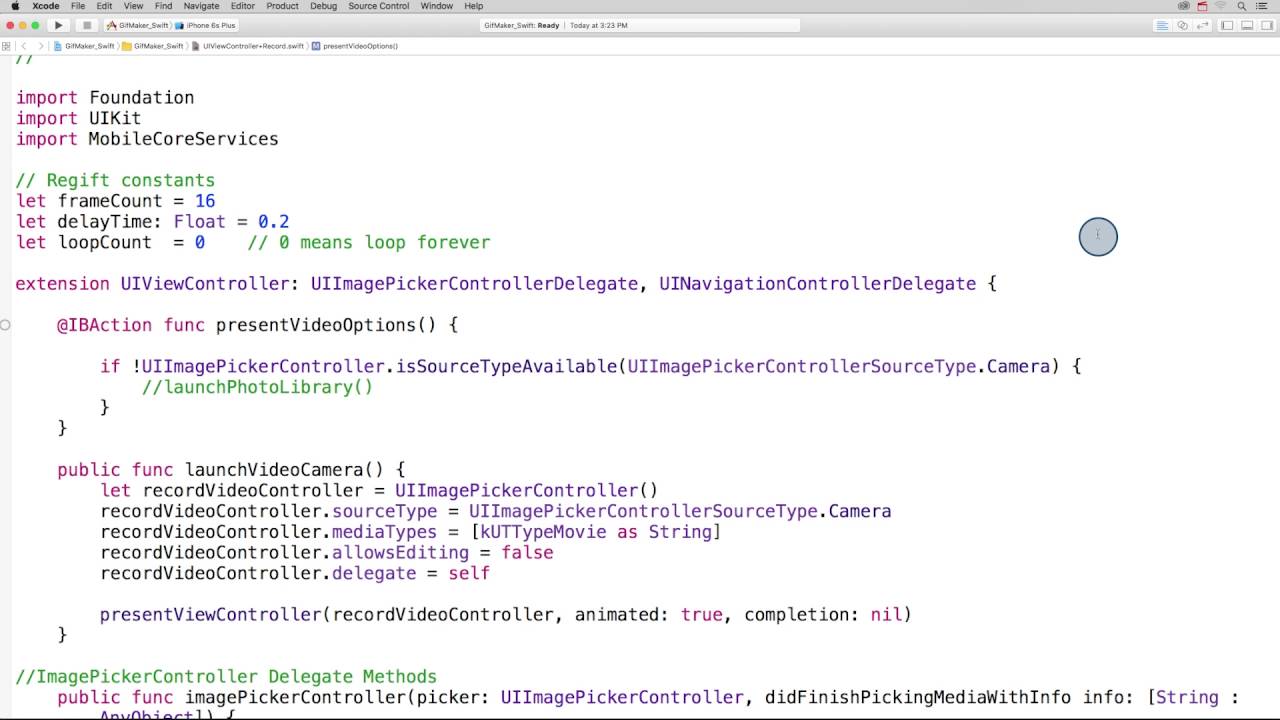The image size is (1280, 720).
Task: Toggle the Navigator panel
Action: click(x=1227, y=25)
